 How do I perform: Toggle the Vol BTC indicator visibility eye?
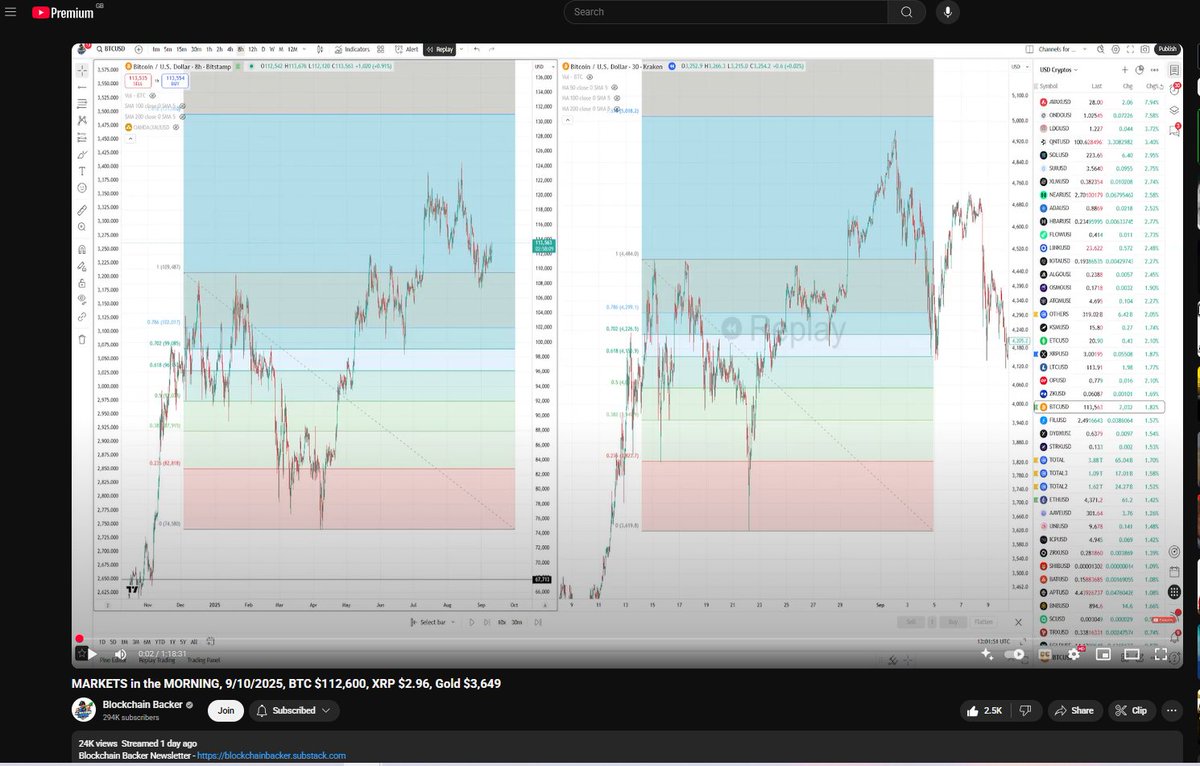click(152, 96)
